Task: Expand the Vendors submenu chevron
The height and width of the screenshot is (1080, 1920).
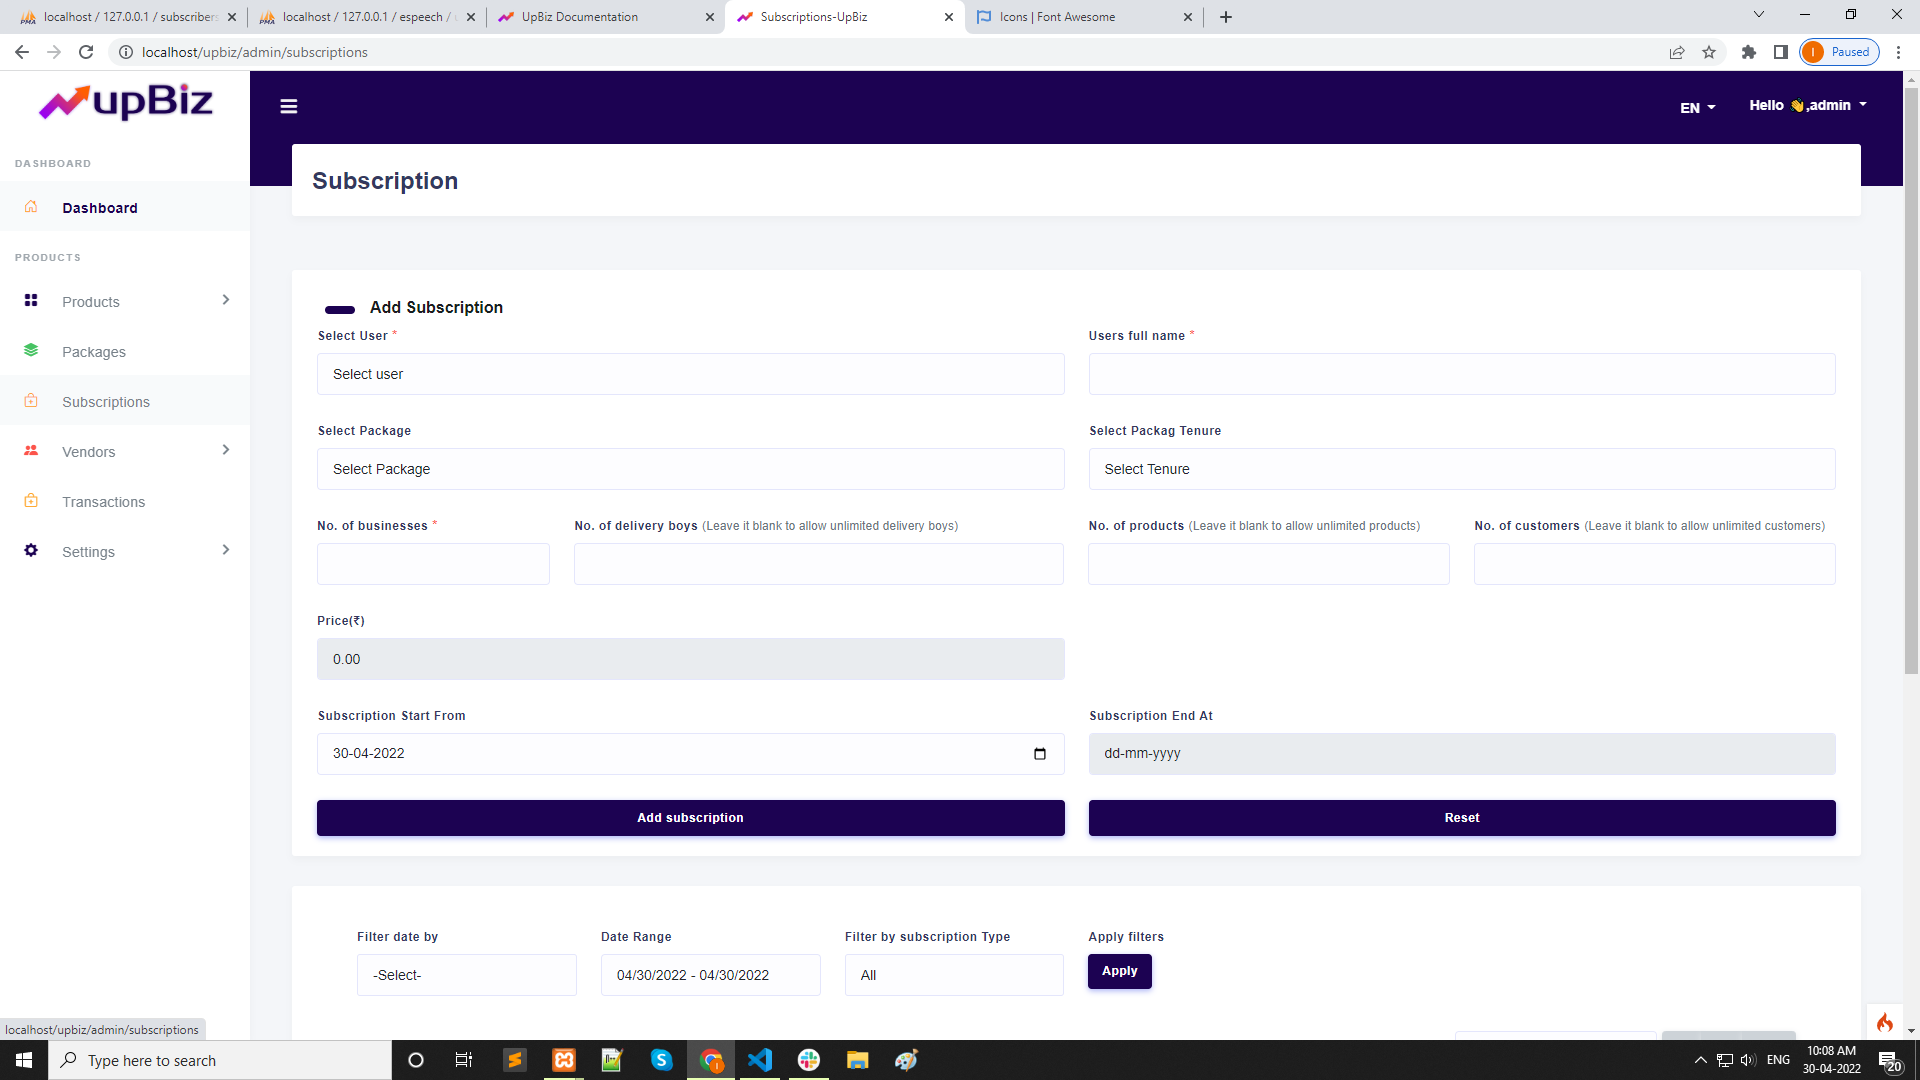Action: 226,450
